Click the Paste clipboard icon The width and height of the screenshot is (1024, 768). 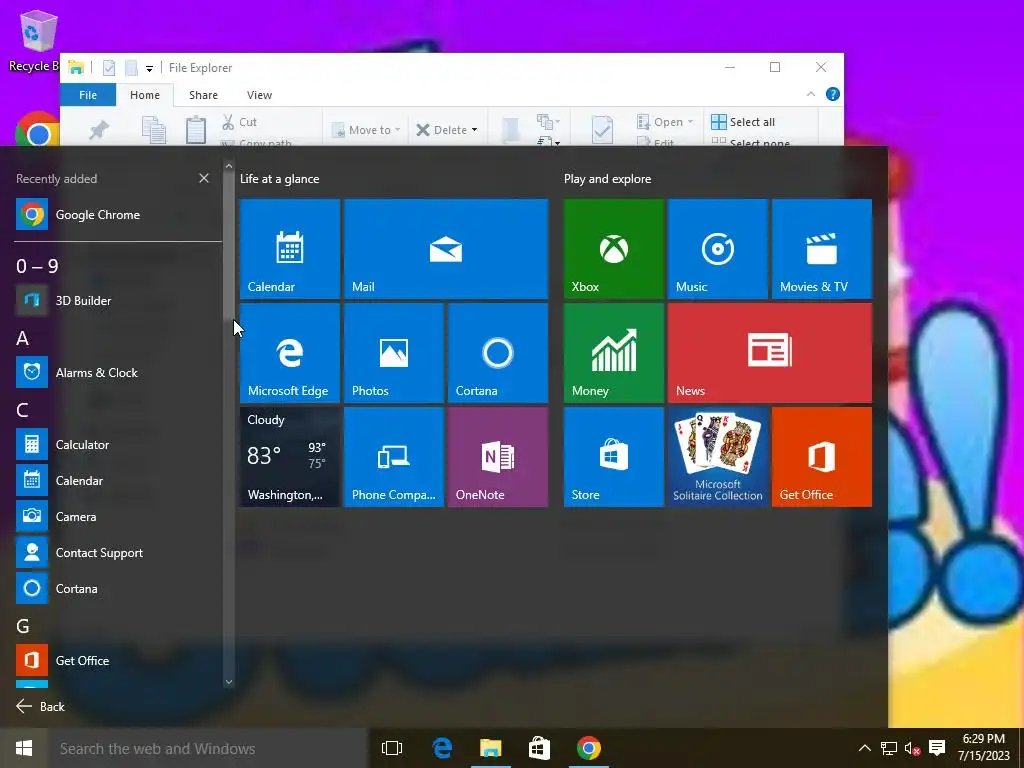click(196, 129)
